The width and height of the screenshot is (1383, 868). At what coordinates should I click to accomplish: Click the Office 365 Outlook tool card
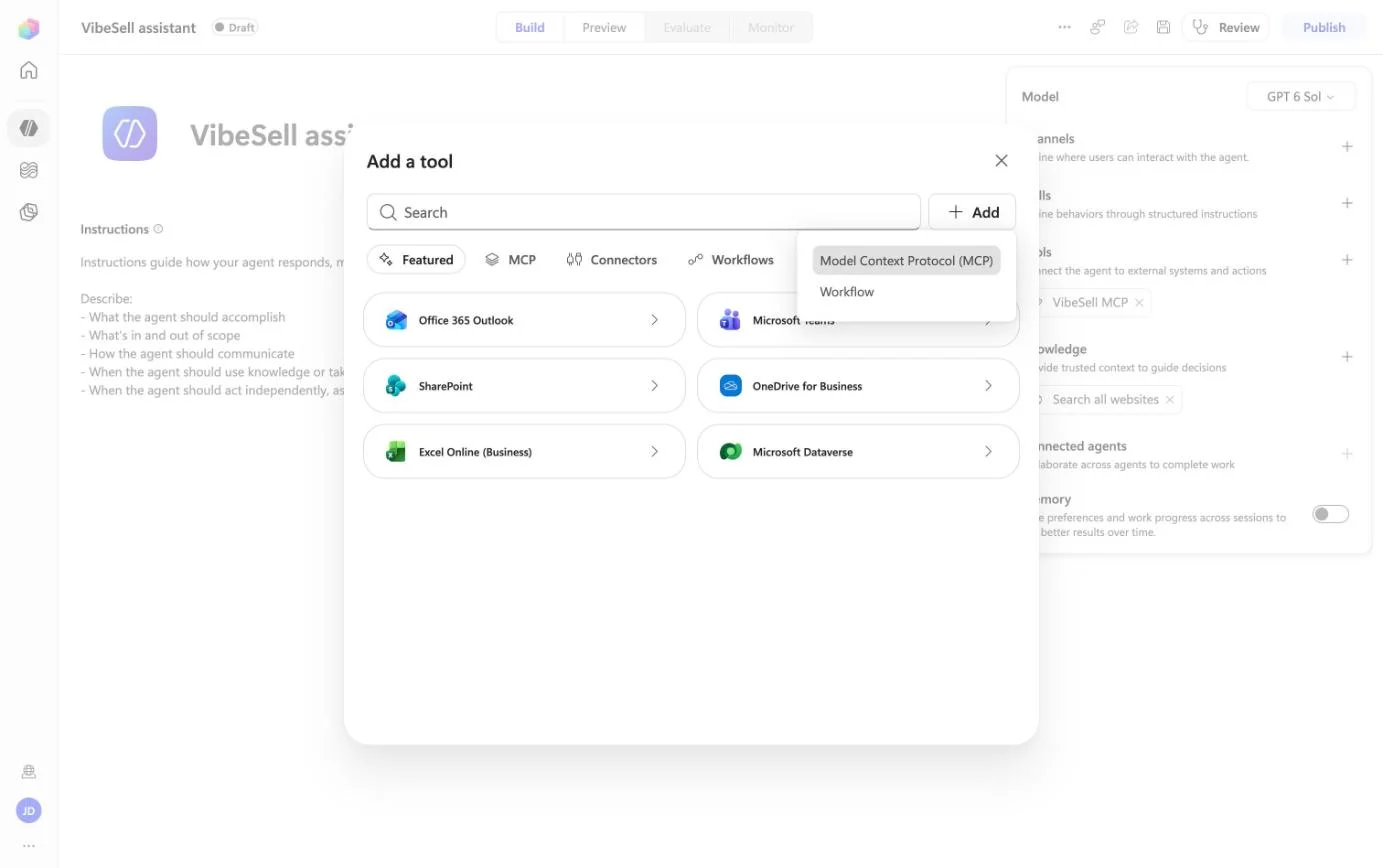[524, 320]
